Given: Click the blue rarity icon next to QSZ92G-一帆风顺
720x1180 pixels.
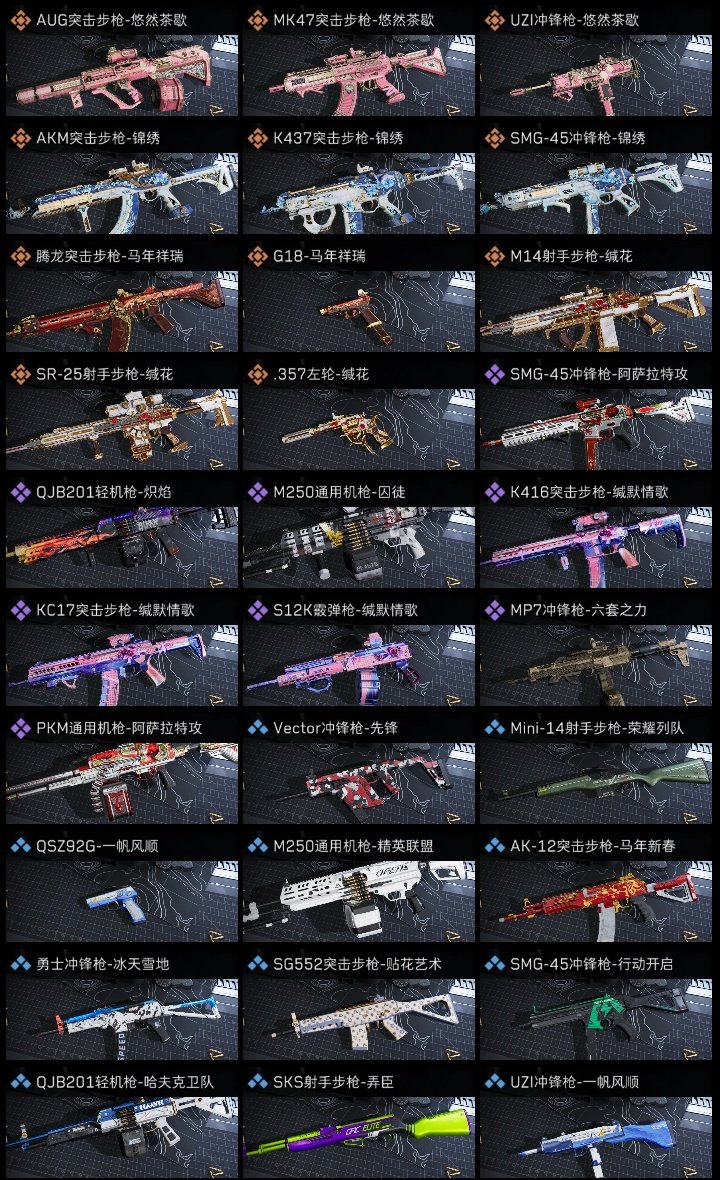Looking at the screenshot, I should [x=20, y=846].
